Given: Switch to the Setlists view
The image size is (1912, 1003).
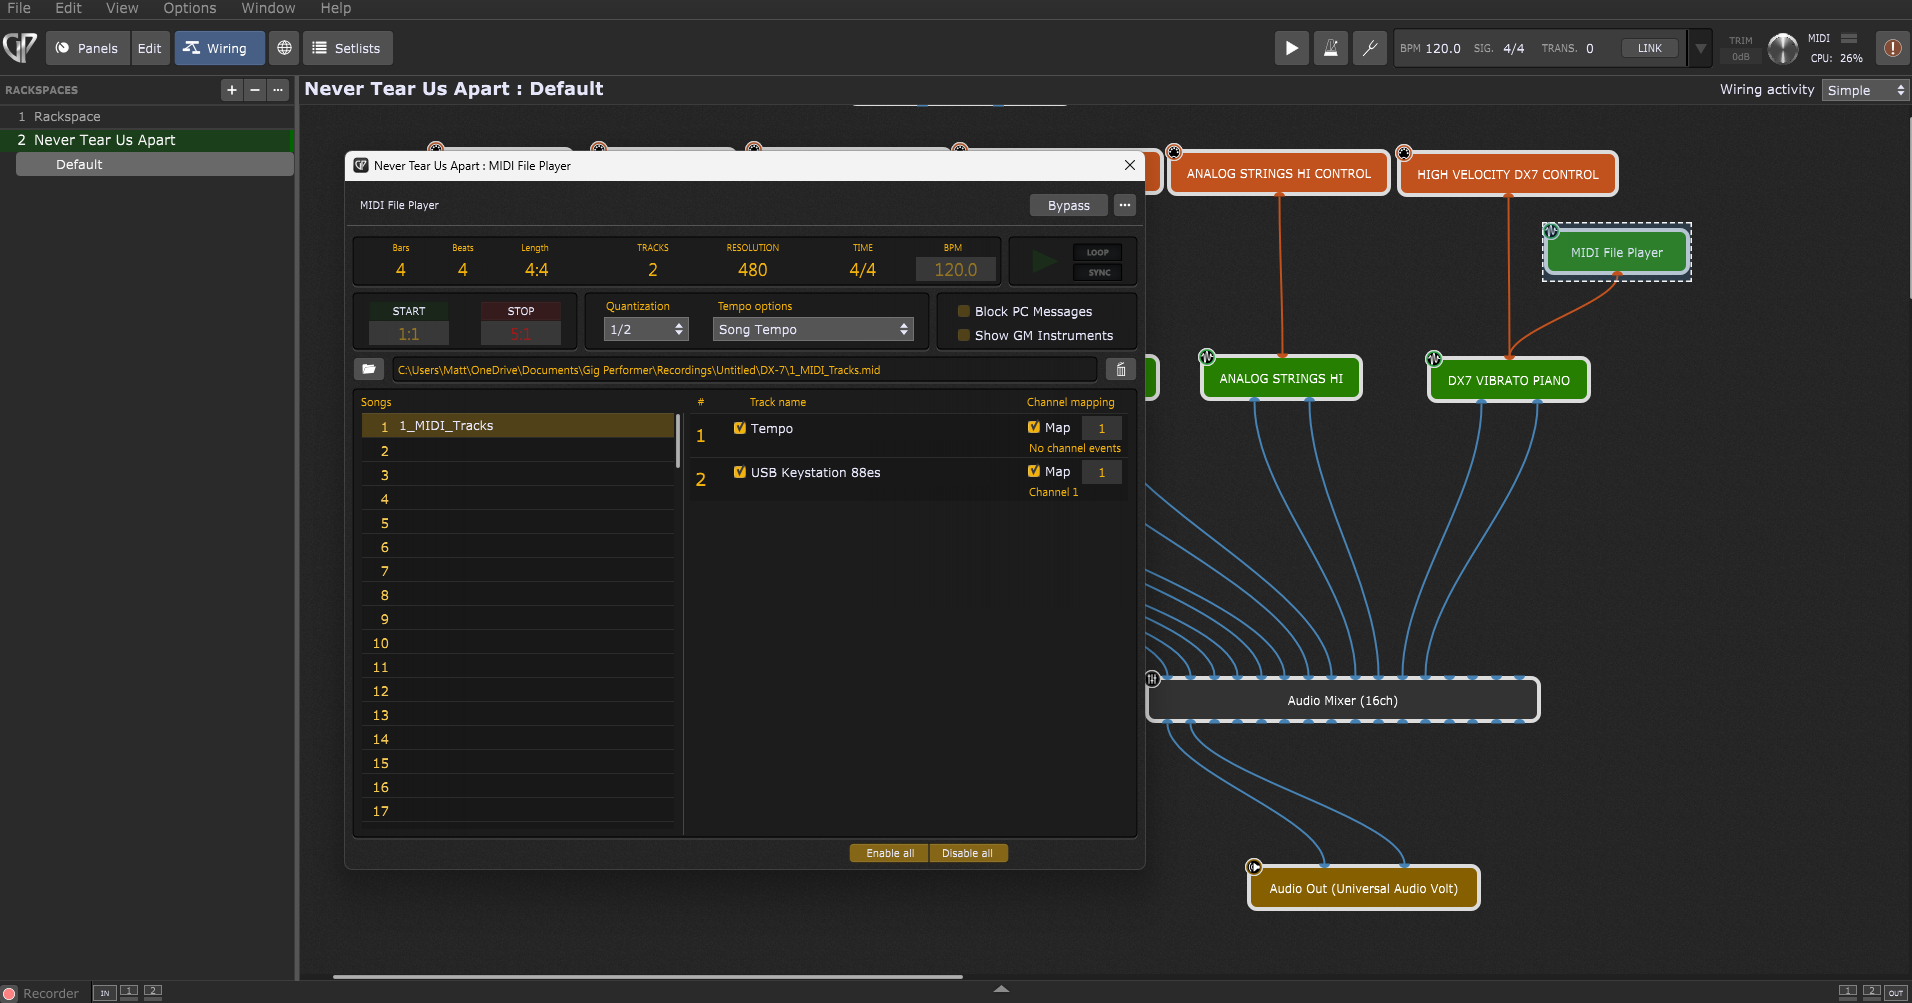Looking at the screenshot, I should 347,48.
